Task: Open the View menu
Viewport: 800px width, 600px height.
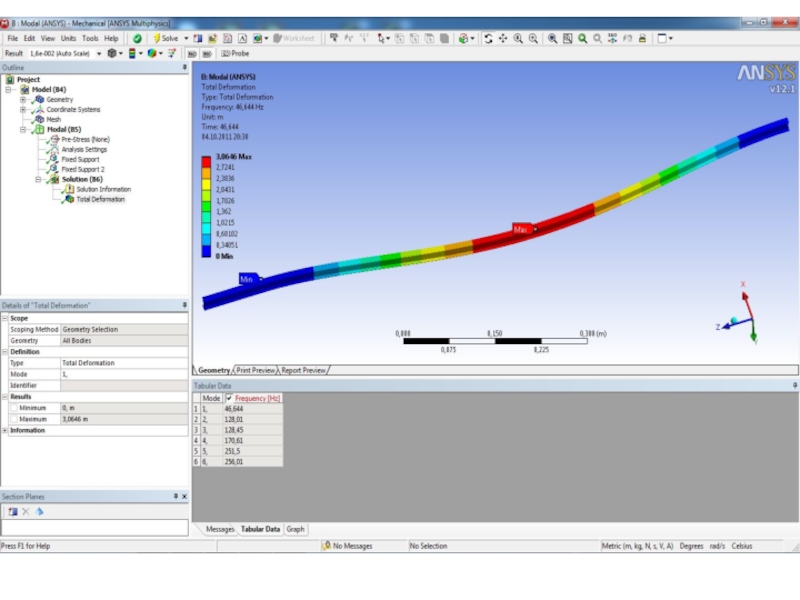Action: 47,38
